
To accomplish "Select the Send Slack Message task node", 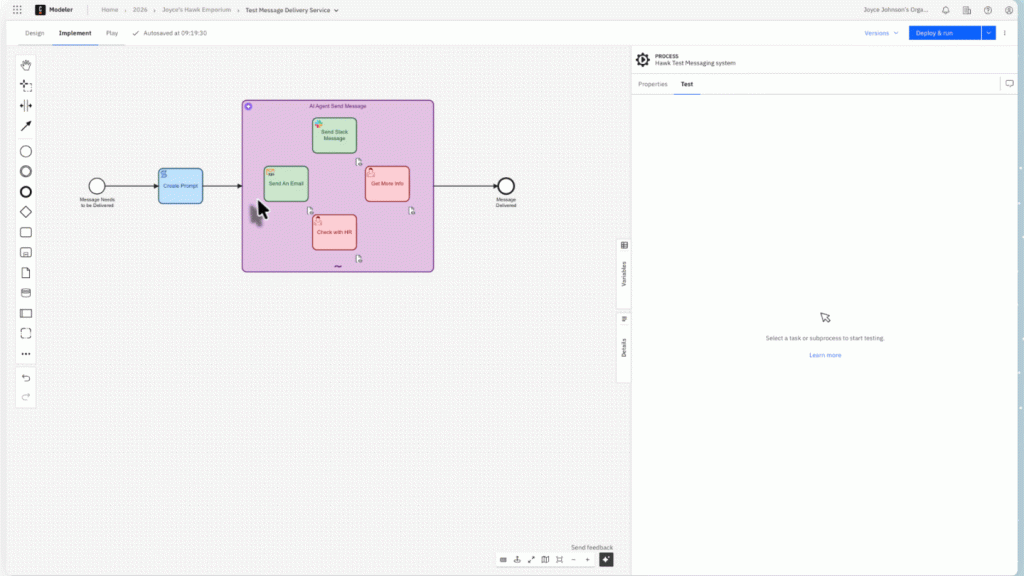I will click(334, 136).
